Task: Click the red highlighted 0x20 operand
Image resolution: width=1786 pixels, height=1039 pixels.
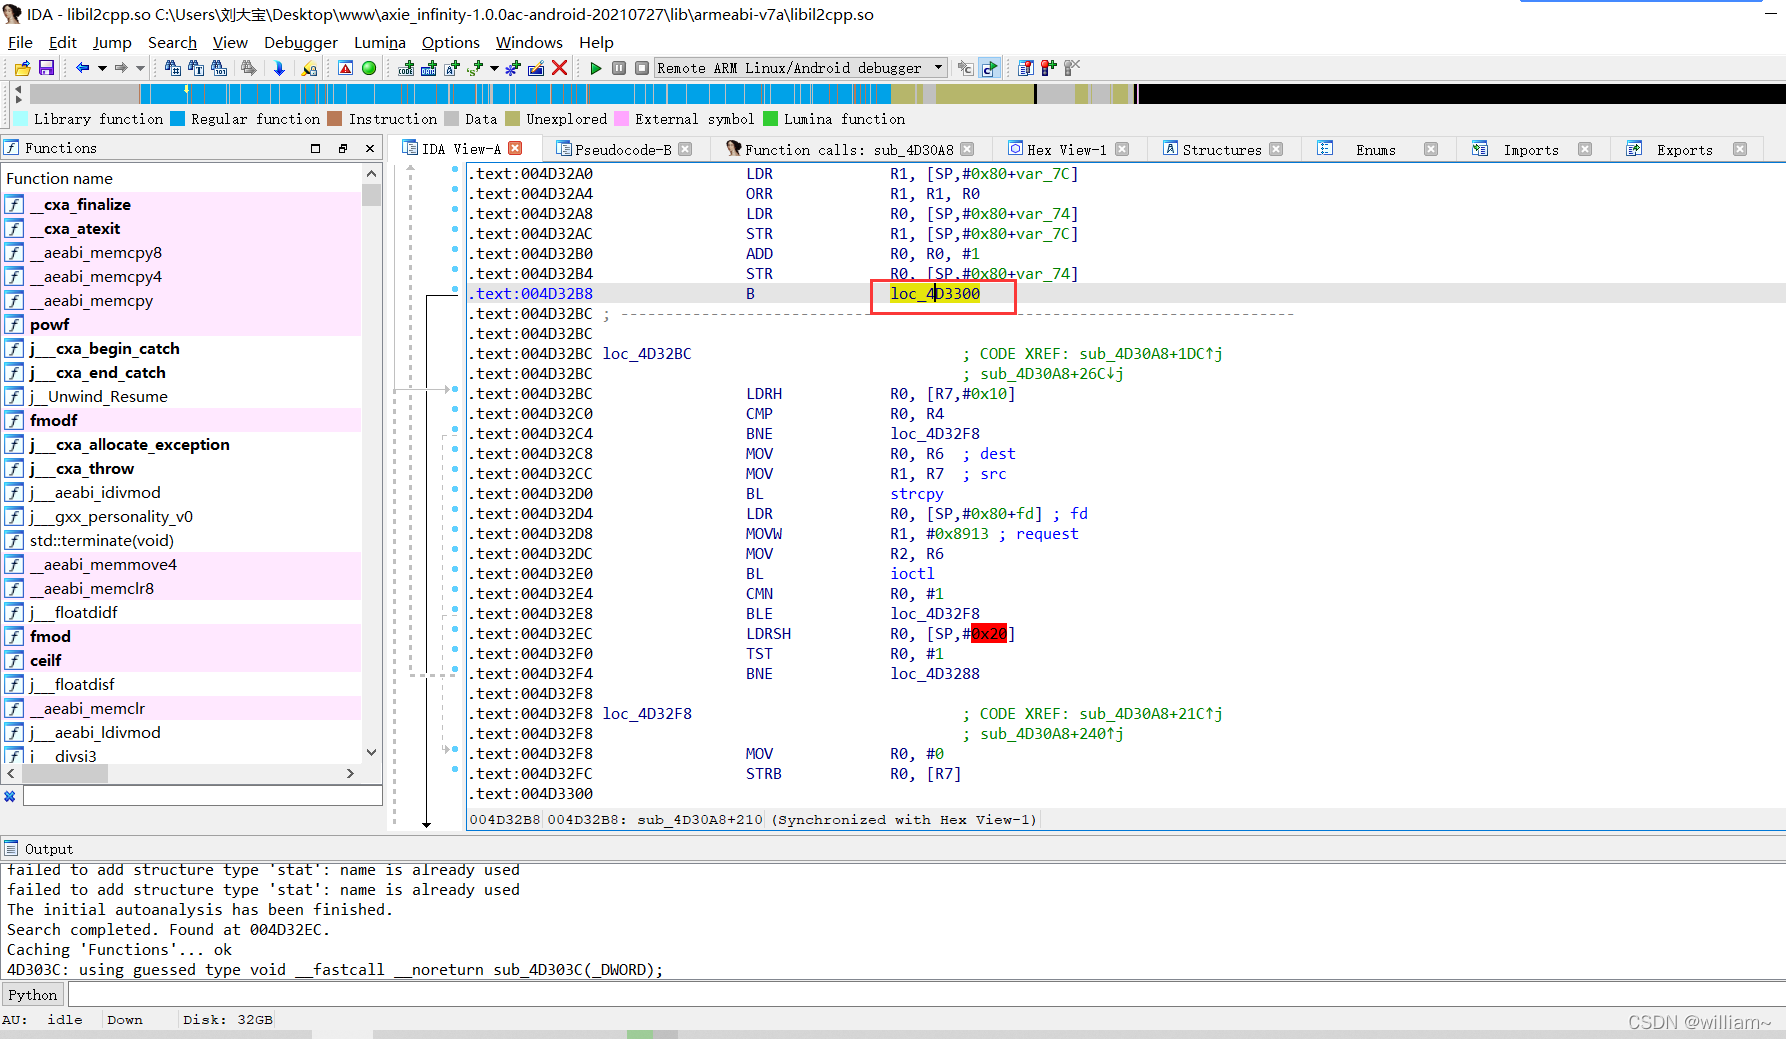Action: point(989,634)
